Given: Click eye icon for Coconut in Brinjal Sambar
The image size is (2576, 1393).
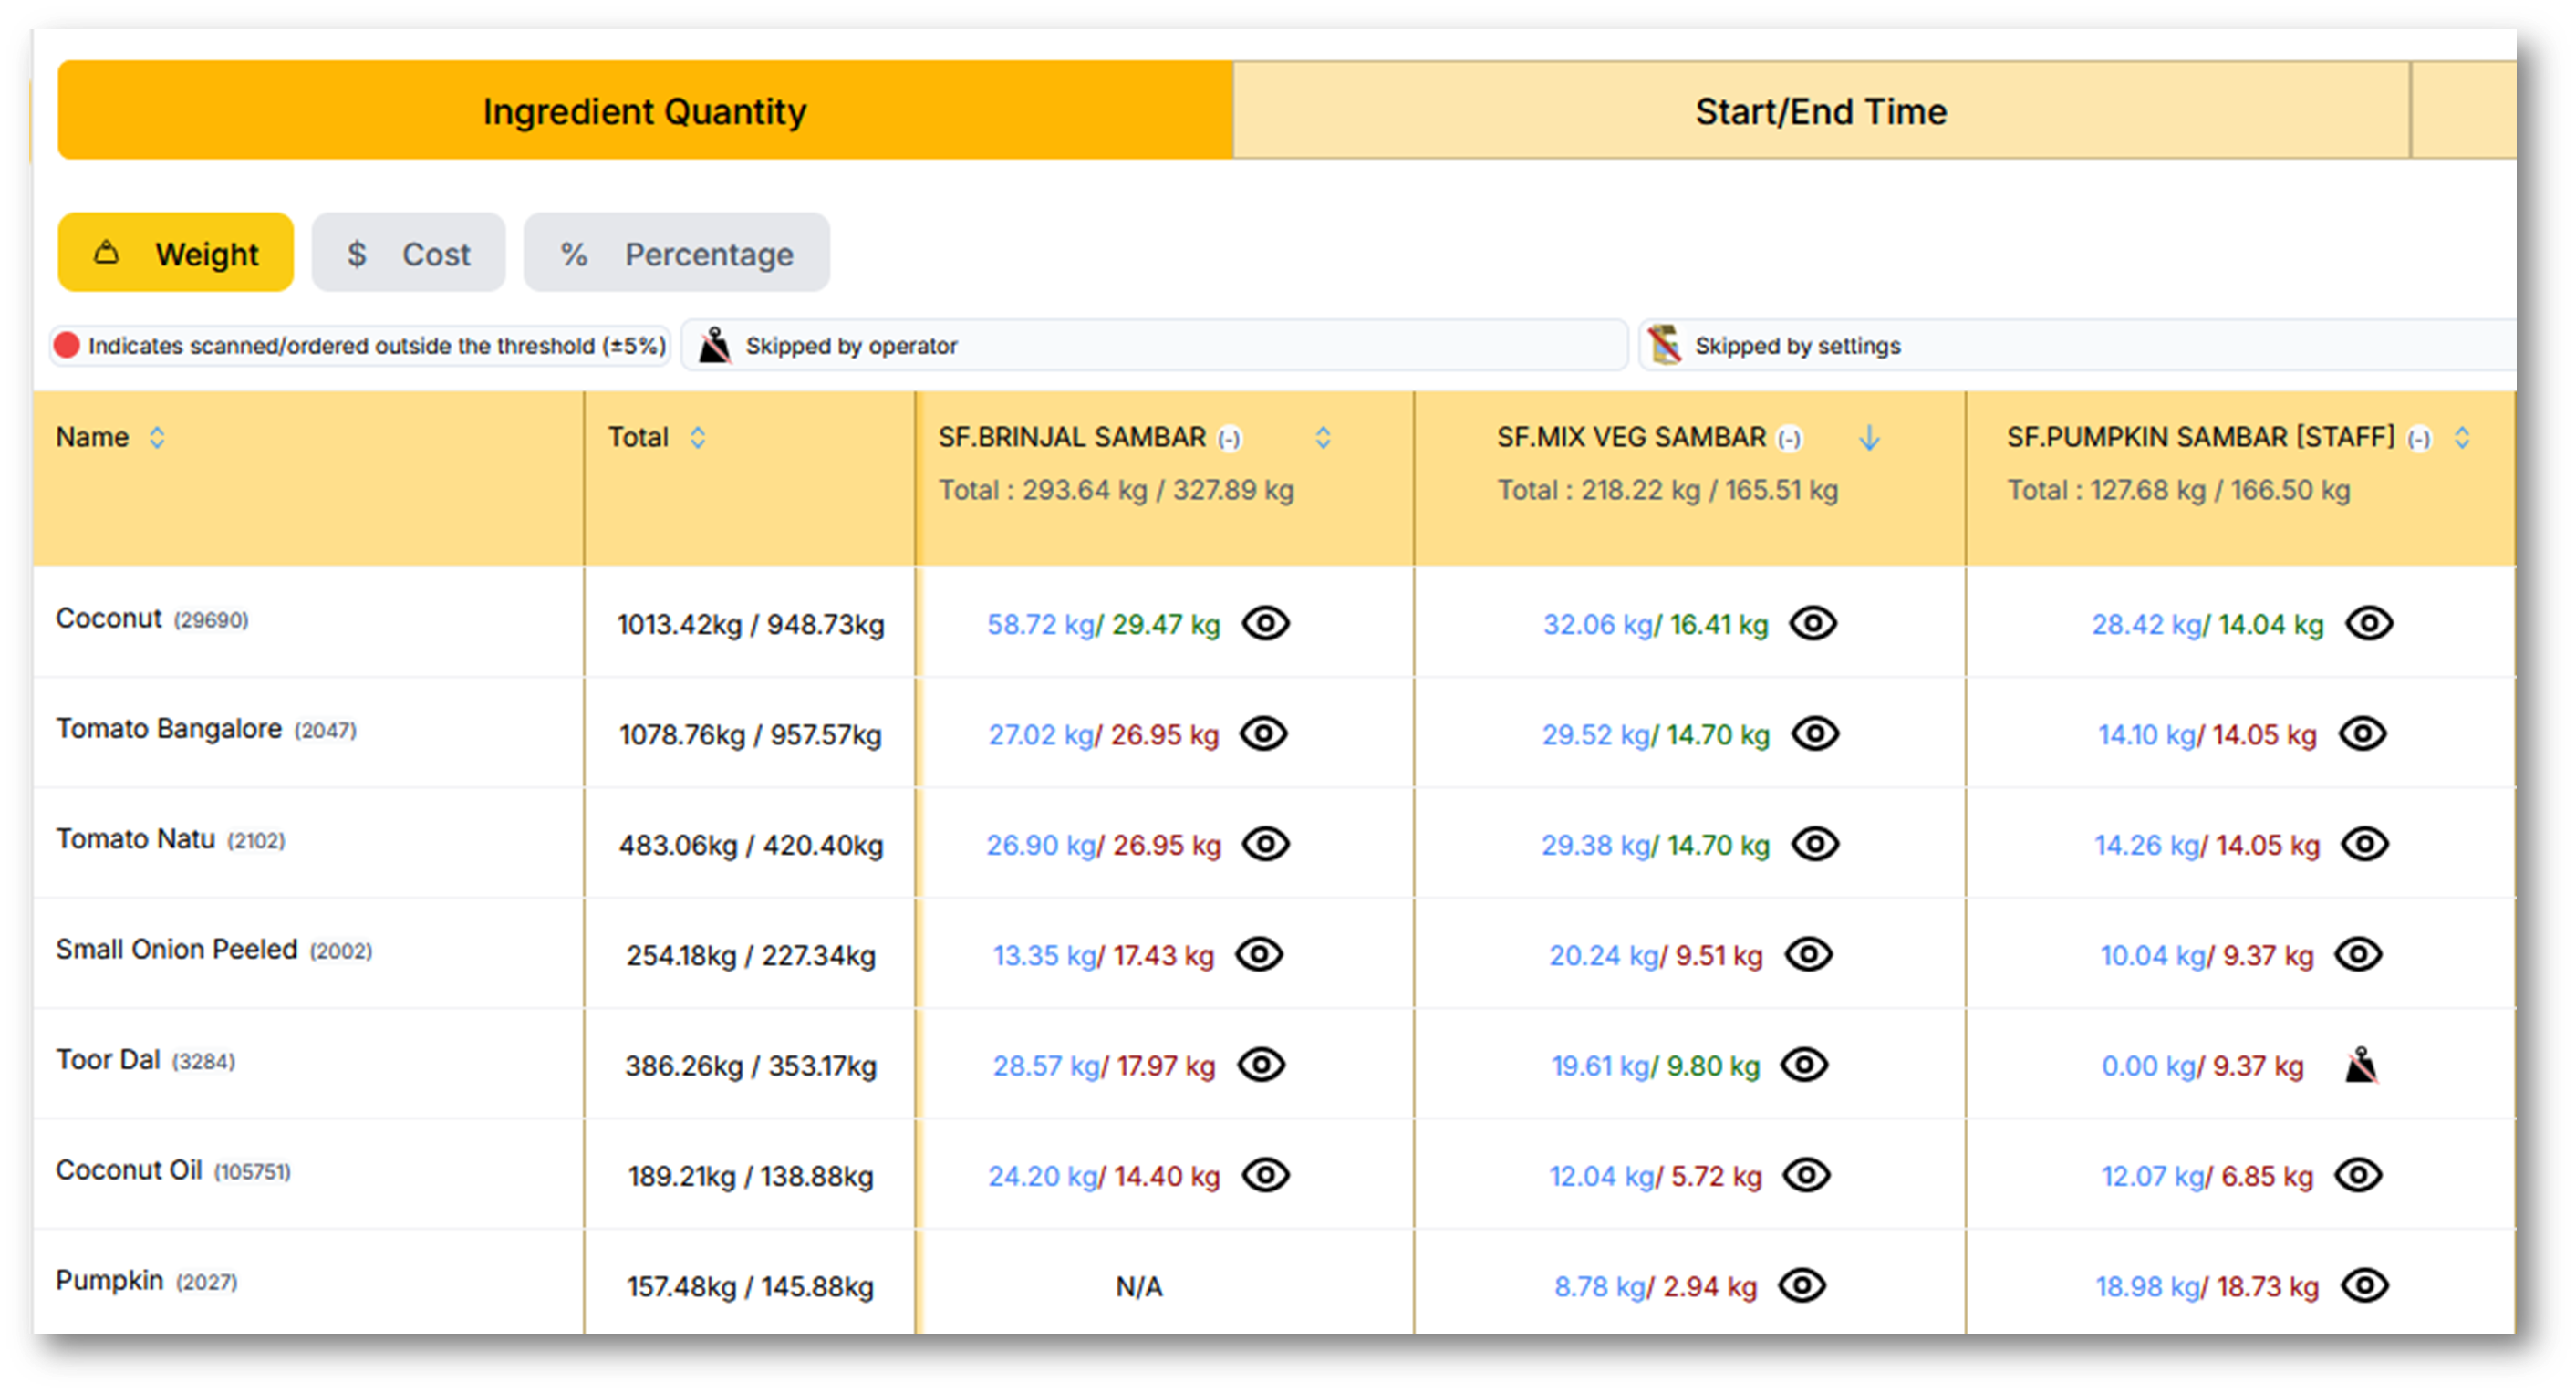Looking at the screenshot, I should (1265, 624).
